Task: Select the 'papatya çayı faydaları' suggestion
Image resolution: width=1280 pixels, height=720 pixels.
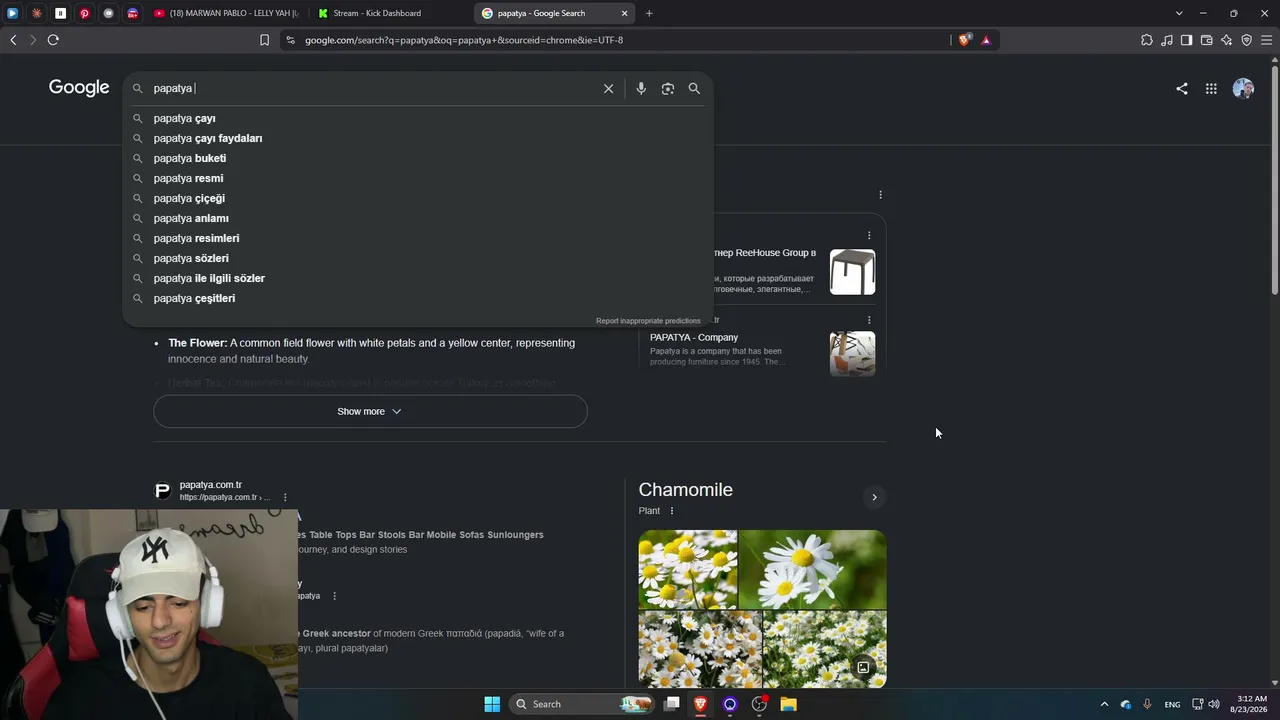Action: (x=418, y=138)
